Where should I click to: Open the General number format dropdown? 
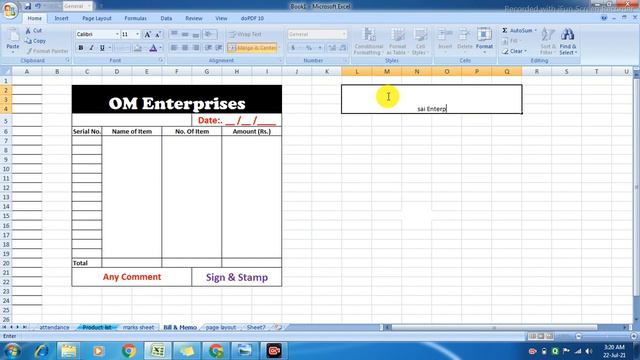coord(344,34)
